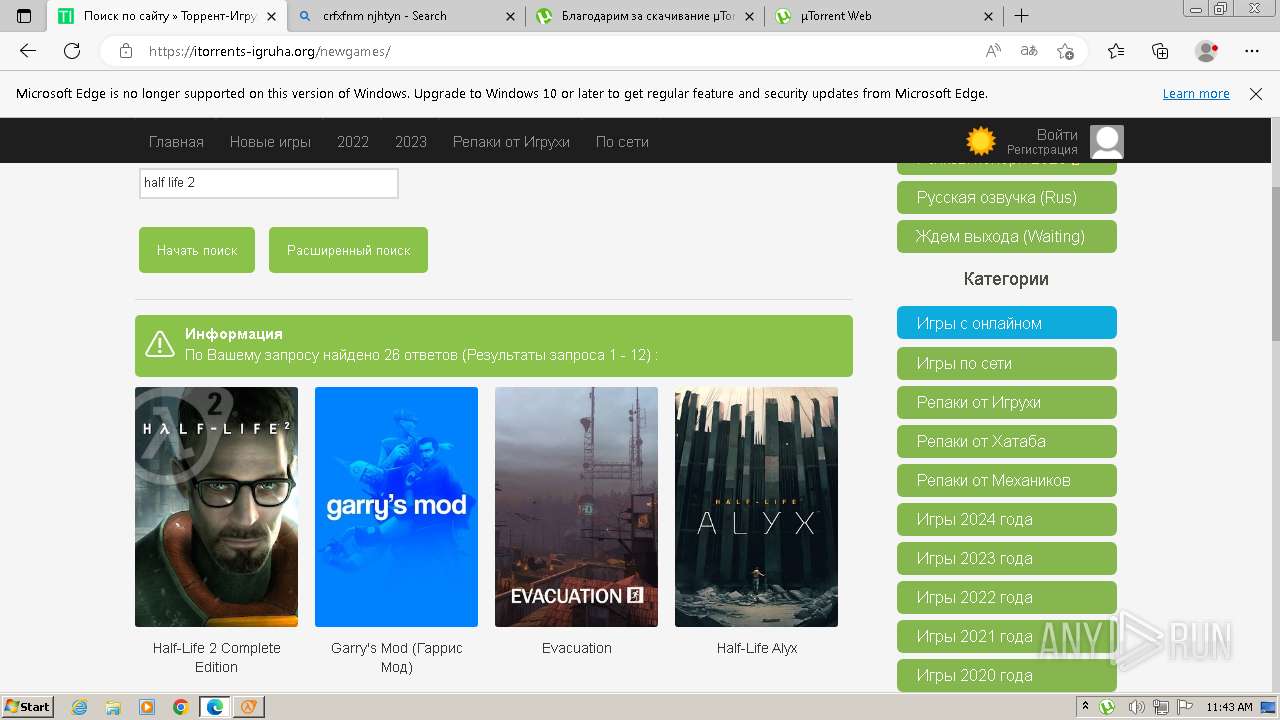Open the Half-Life Alyx cover thumbnail
This screenshot has height=720, width=1280.
click(x=756, y=507)
